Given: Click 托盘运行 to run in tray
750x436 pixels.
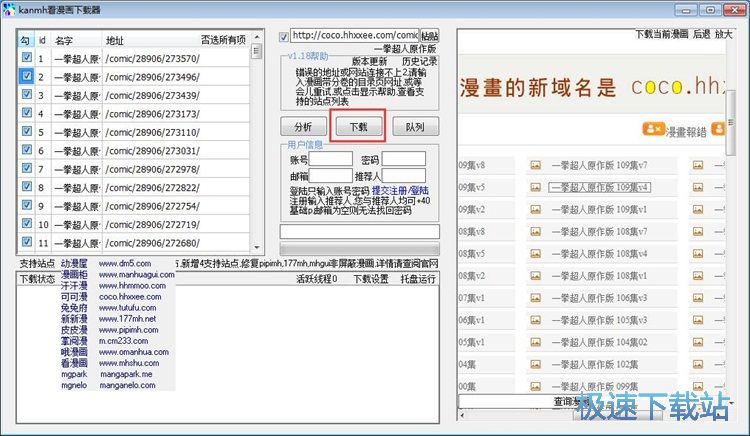Looking at the screenshot, I should click(418, 279).
